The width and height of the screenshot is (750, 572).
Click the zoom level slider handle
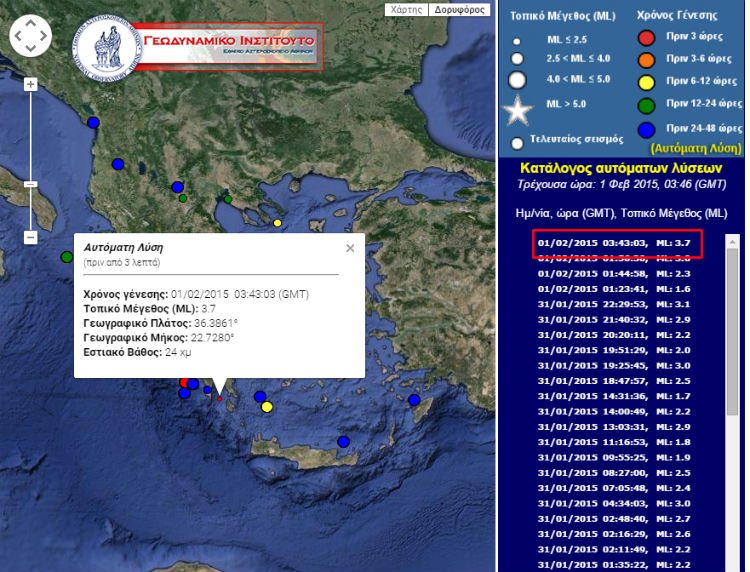pos(30,184)
